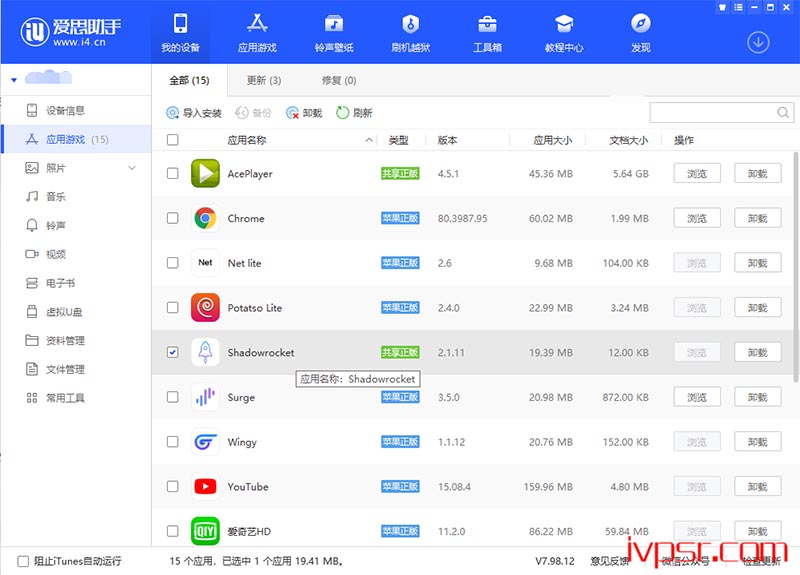Select 铃声 in sidebar
Screen dimensions: 800x575
(76, 225)
